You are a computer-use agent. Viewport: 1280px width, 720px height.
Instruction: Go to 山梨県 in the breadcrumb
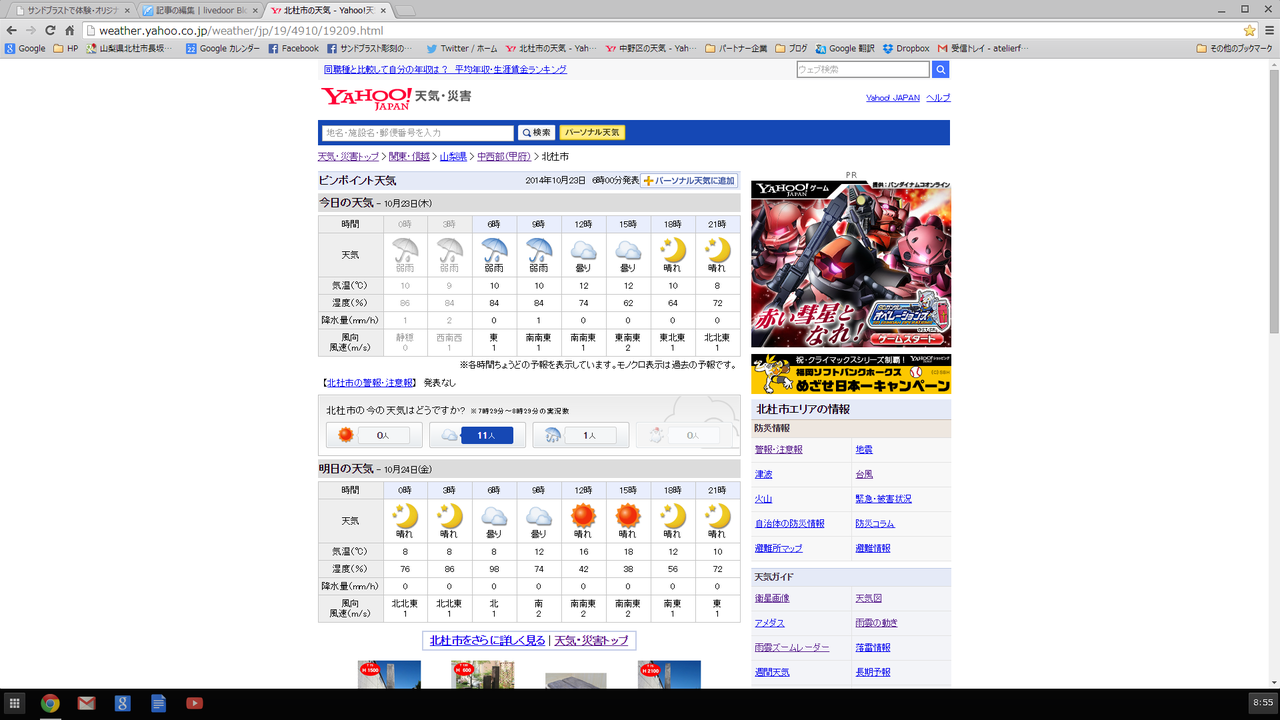click(x=453, y=157)
